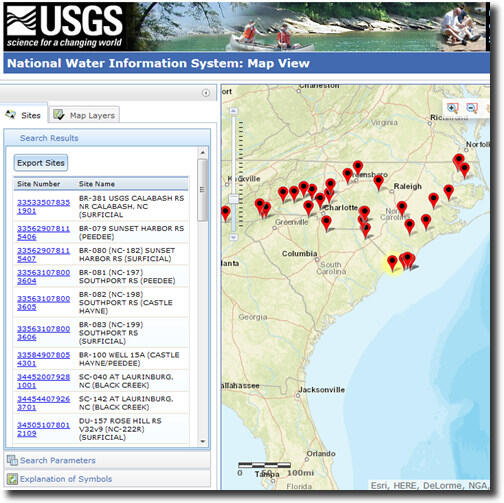504x503 pixels.
Task: Open site number 335849078054301 link
Action: coord(43,359)
